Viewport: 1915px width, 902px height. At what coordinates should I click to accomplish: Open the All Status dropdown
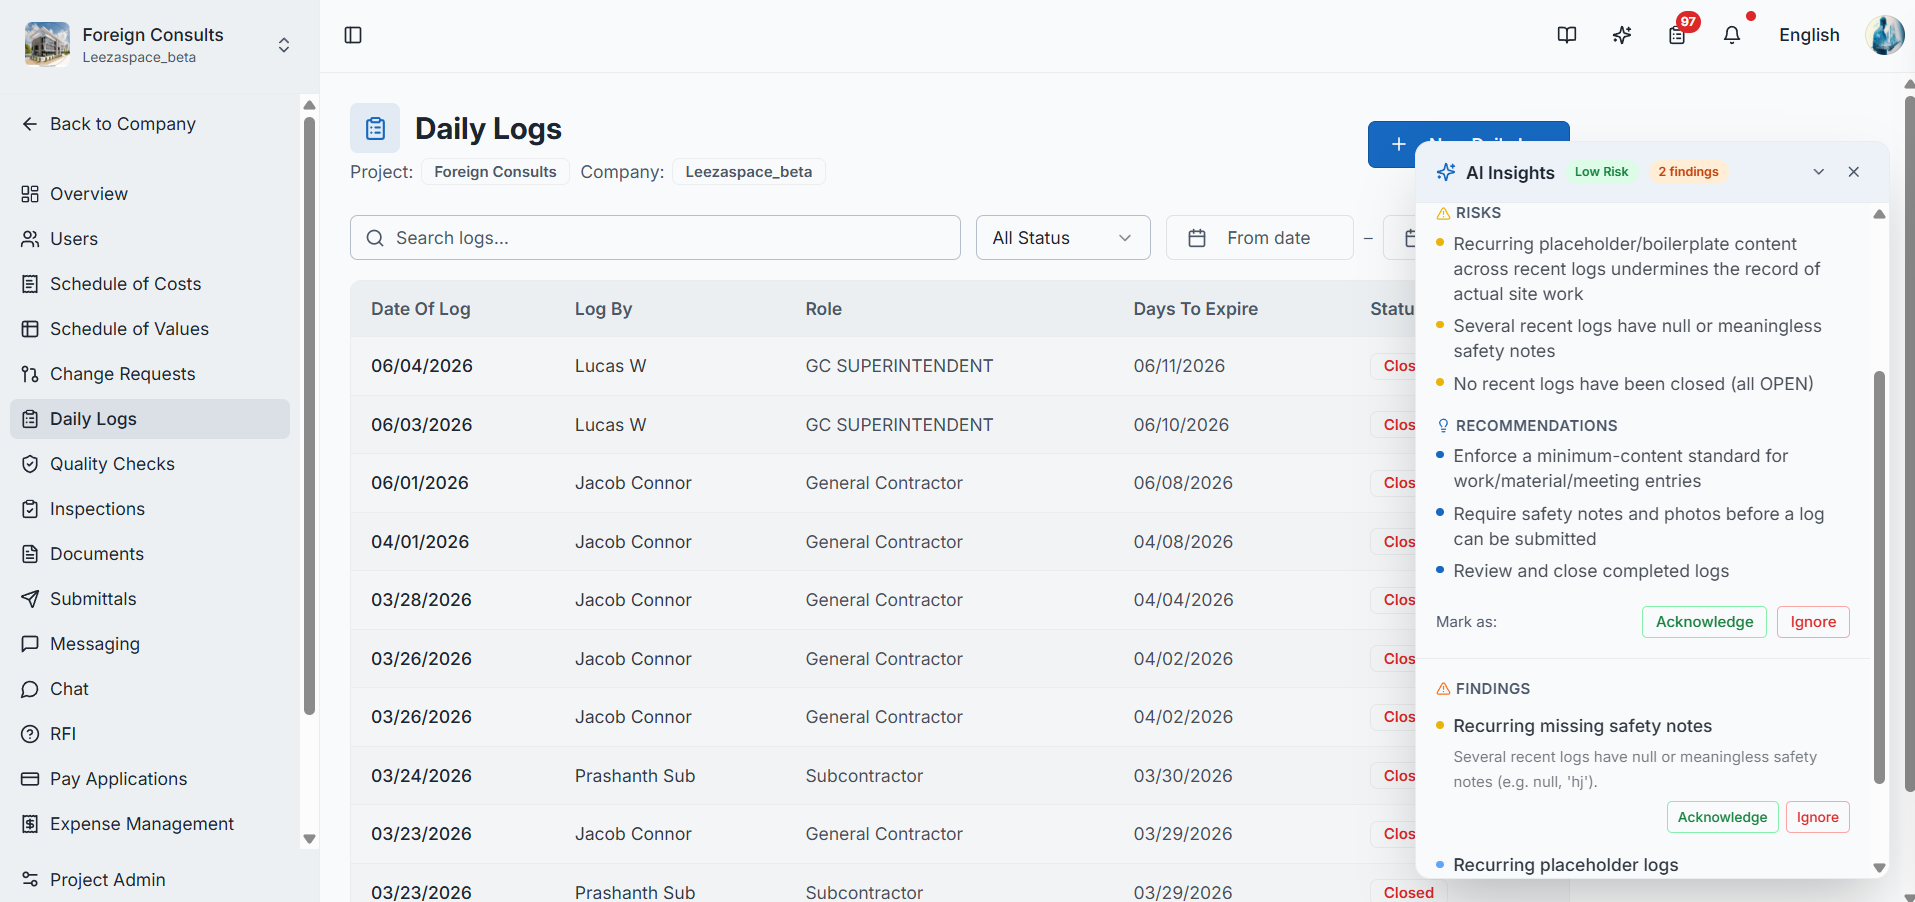1063,238
